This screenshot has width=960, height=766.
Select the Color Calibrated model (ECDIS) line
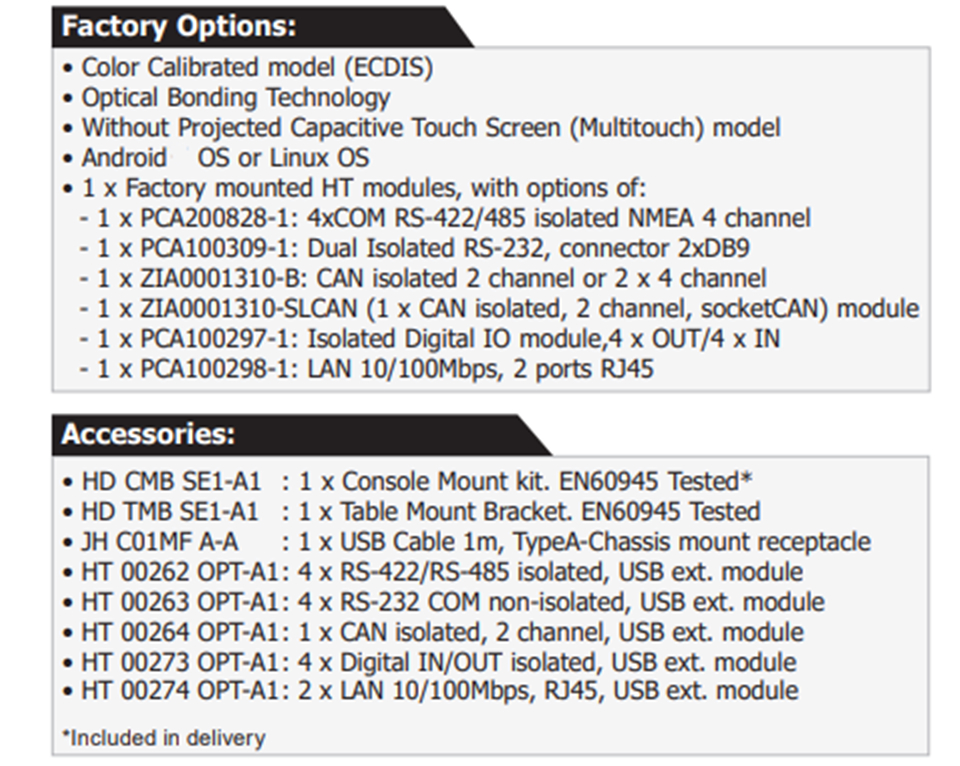point(257,68)
